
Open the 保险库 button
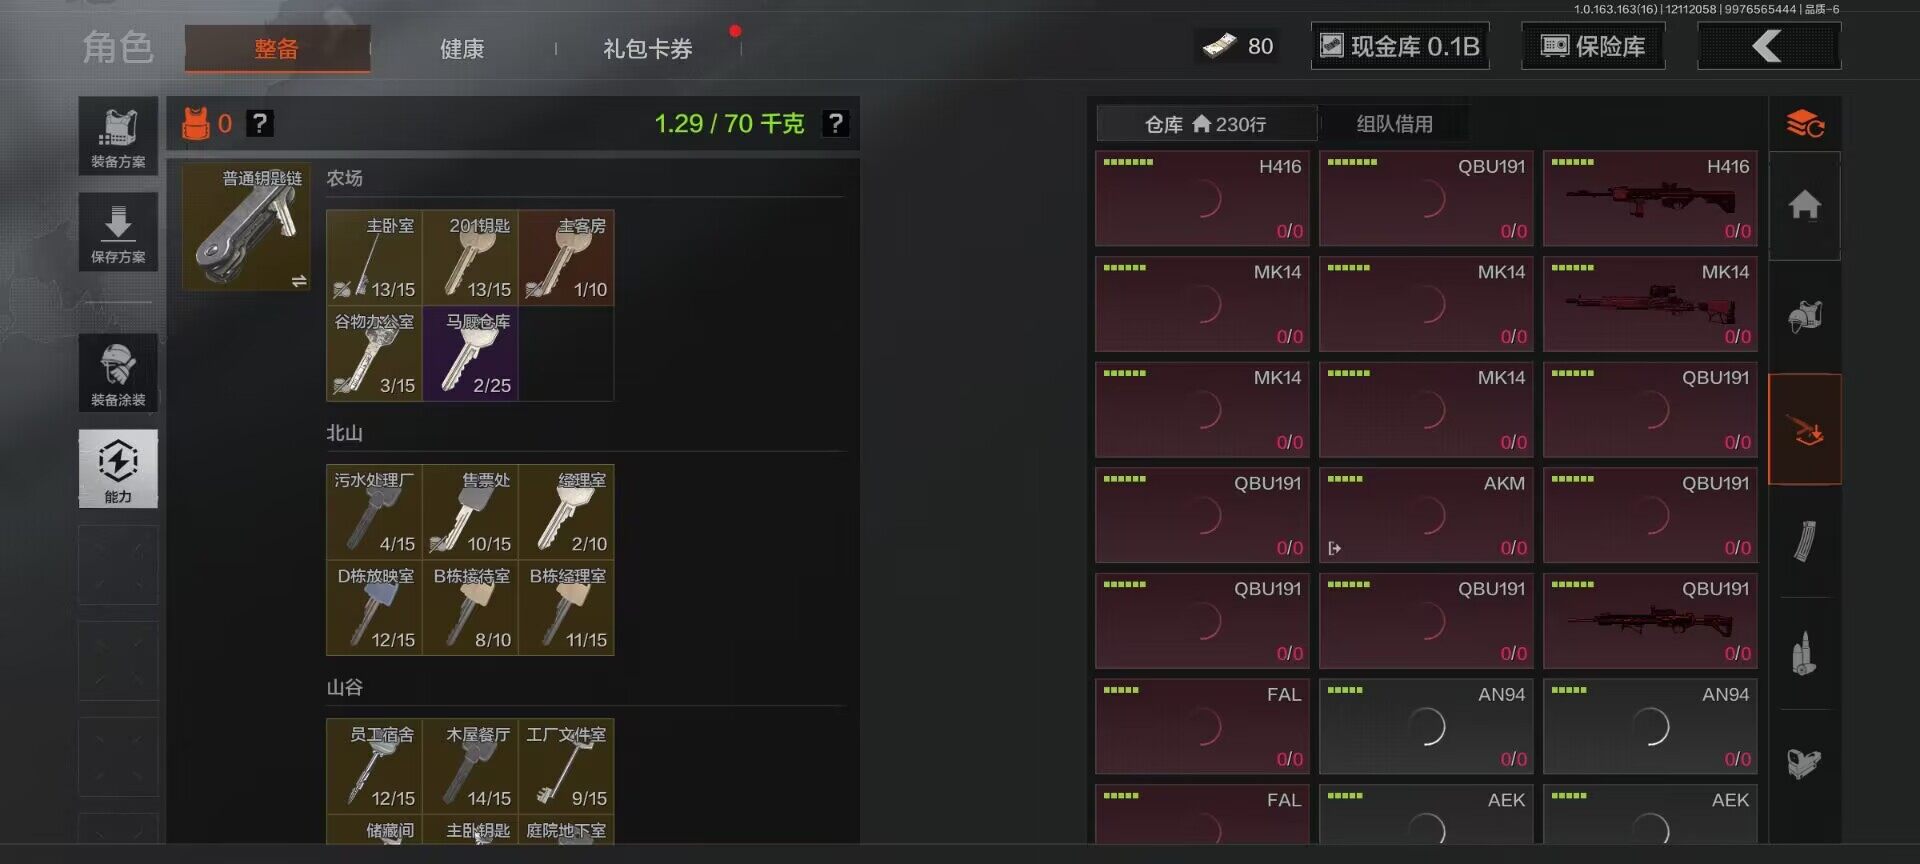(x=1593, y=46)
